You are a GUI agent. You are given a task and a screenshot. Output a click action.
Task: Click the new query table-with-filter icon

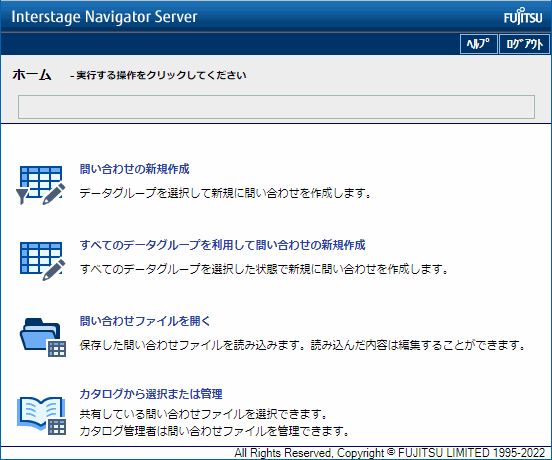(41, 185)
